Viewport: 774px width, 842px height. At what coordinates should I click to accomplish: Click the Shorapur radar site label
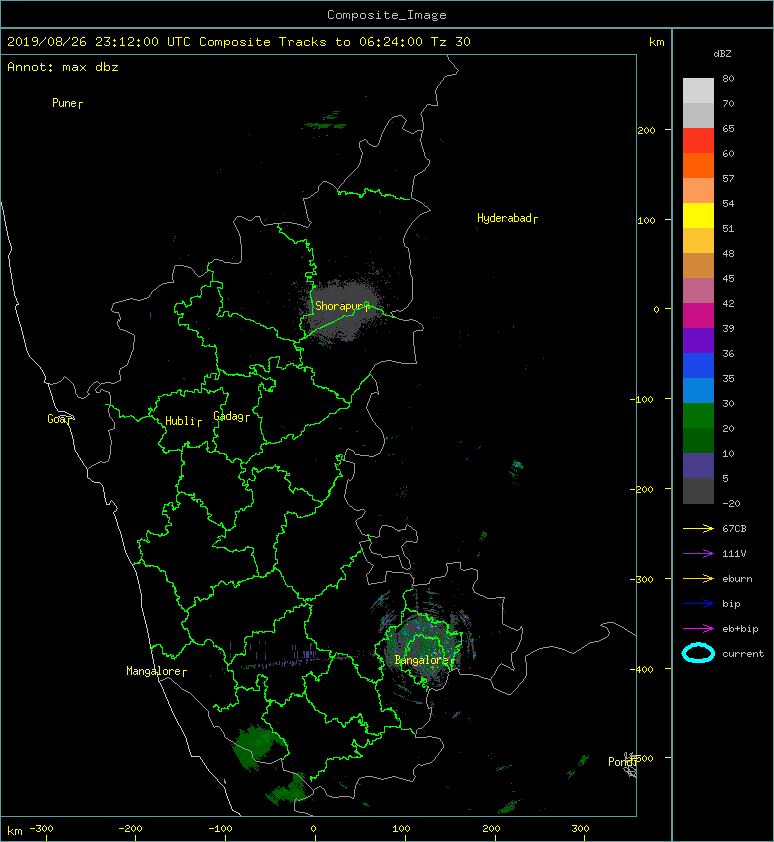click(x=343, y=306)
